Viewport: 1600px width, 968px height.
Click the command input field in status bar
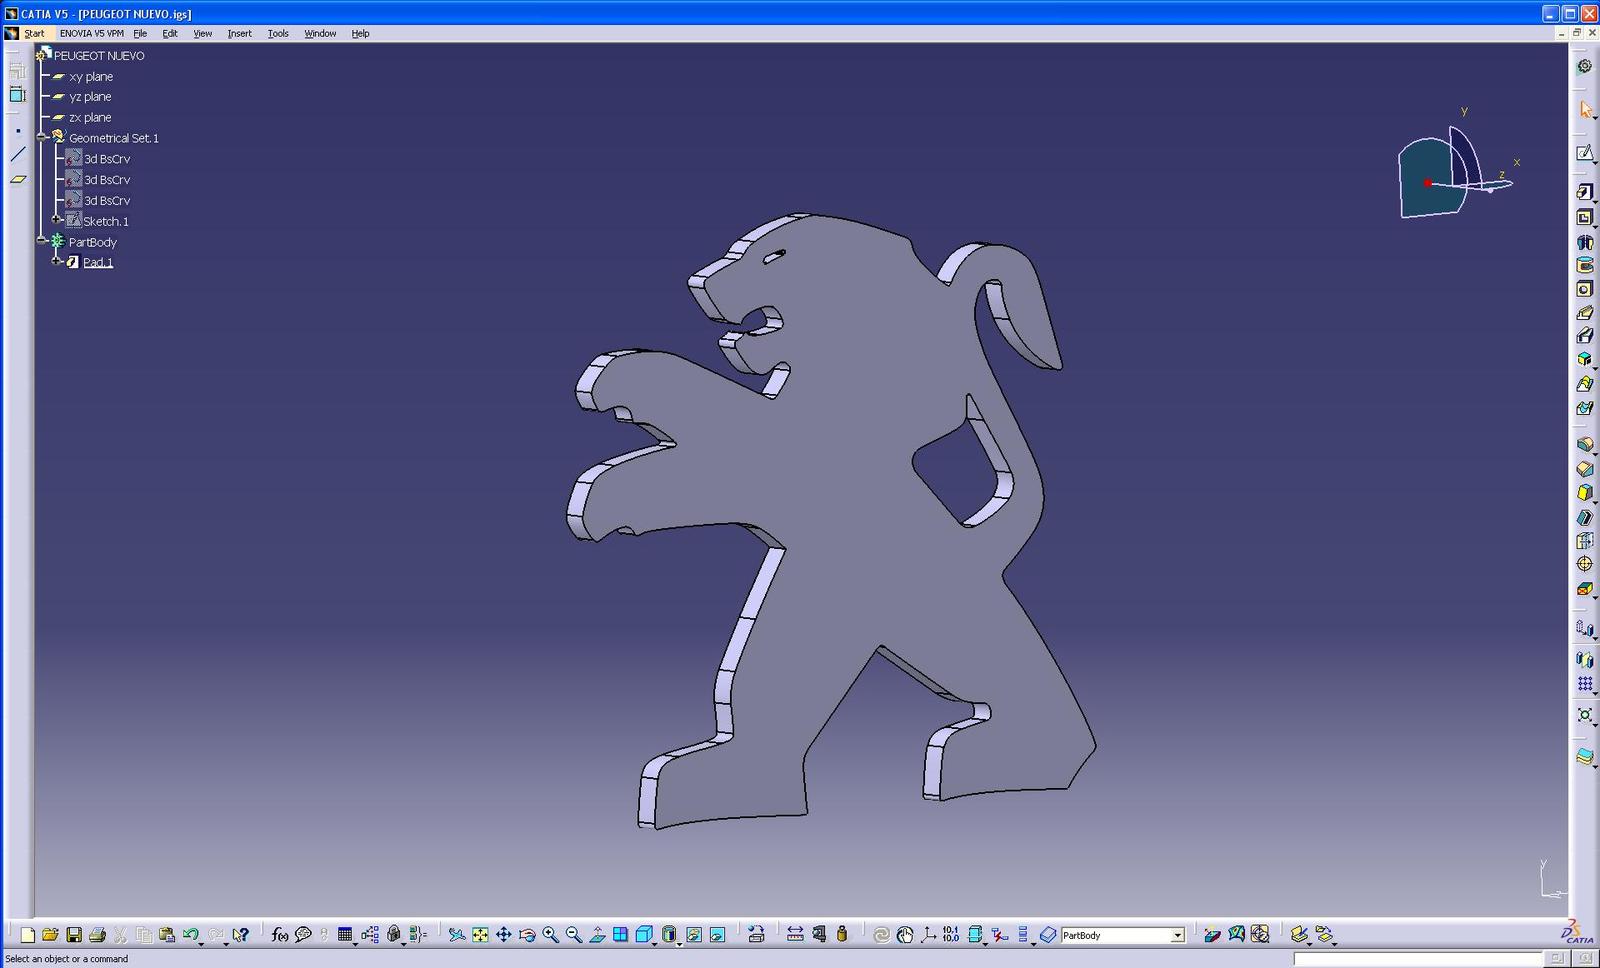point(1418,959)
